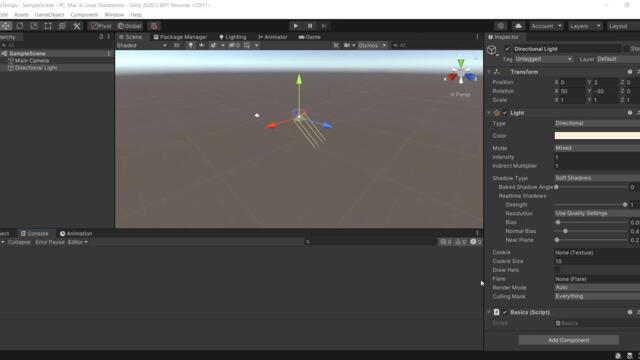640x360 pixels.
Task: Open Console panel options menu
Action: tap(477, 233)
